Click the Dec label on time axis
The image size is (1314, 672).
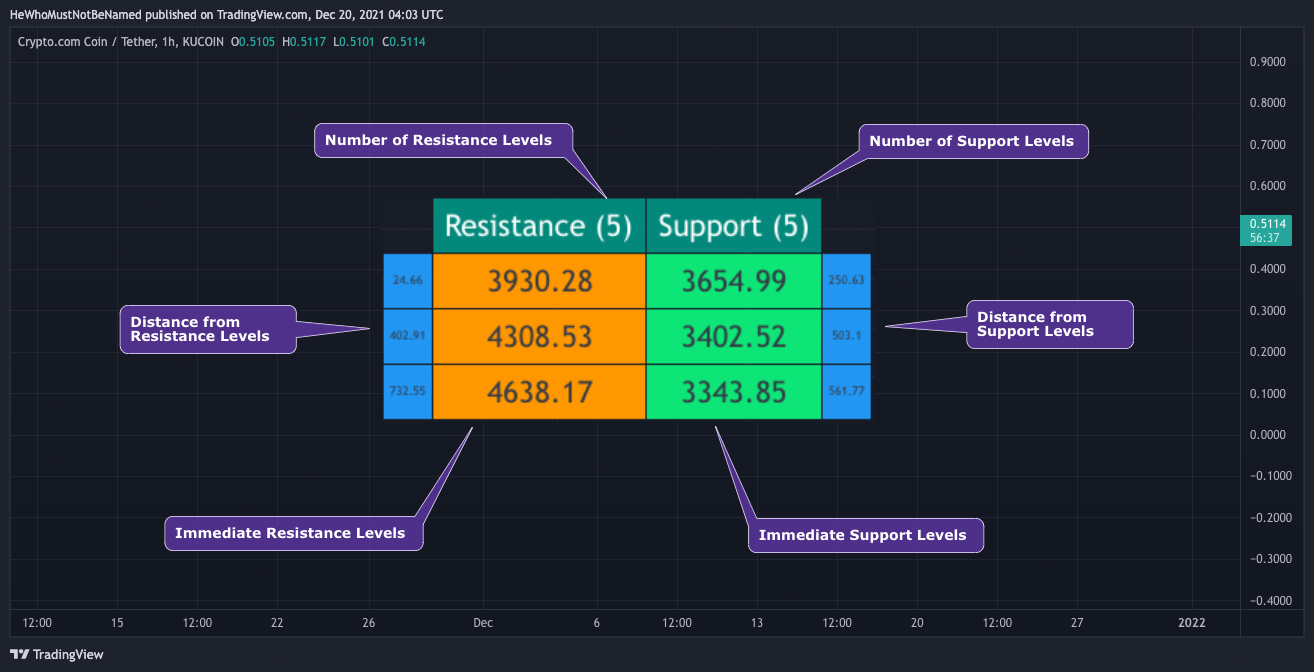tap(483, 623)
